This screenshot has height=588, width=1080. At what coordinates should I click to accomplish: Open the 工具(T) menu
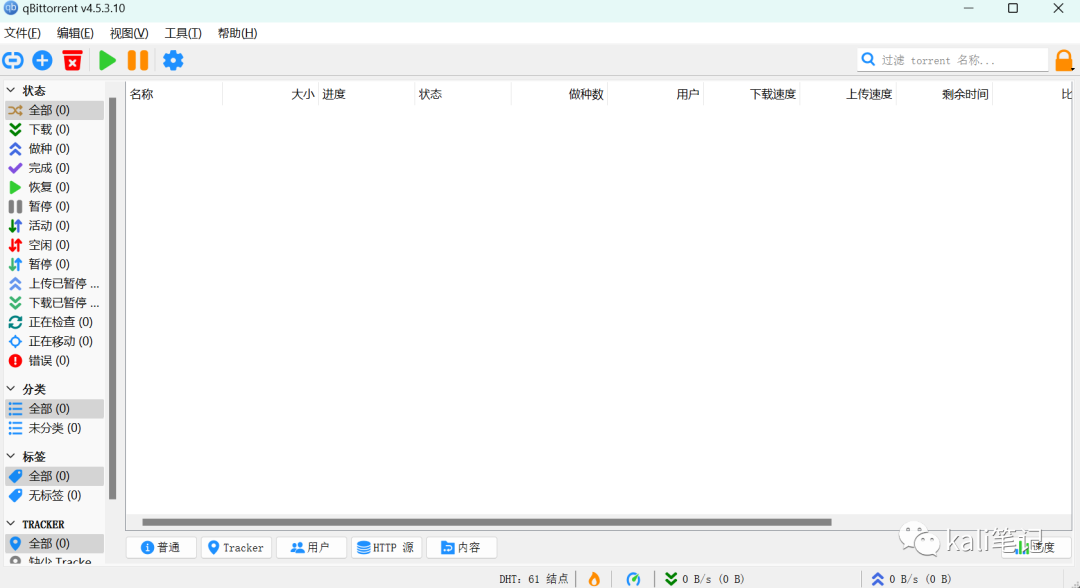point(183,33)
